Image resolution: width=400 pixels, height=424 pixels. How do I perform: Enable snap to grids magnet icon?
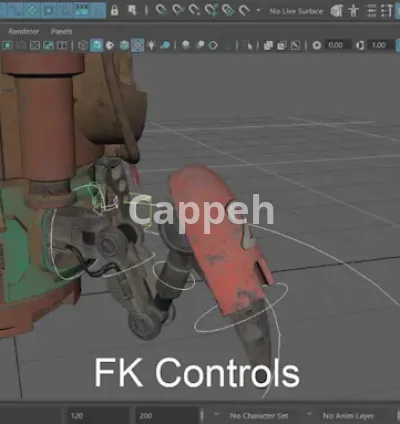tap(161, 10)
